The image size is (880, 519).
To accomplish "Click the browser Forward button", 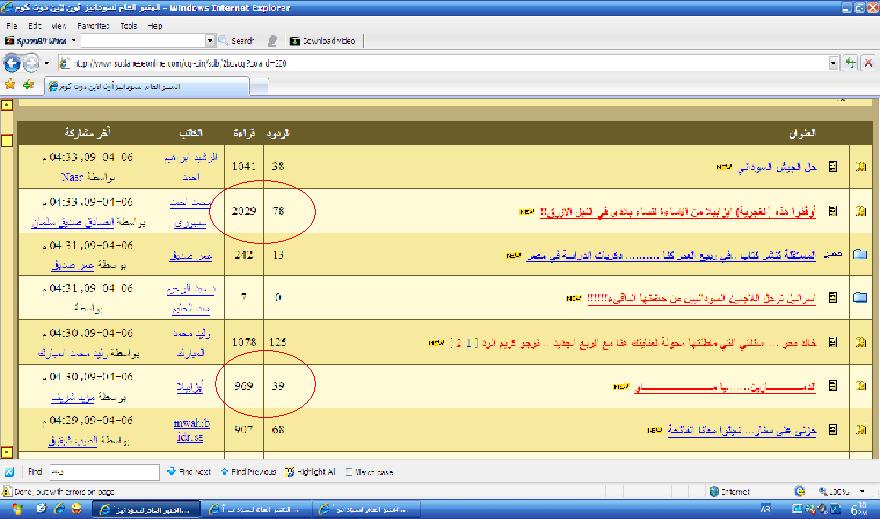I will pos(33,62).
